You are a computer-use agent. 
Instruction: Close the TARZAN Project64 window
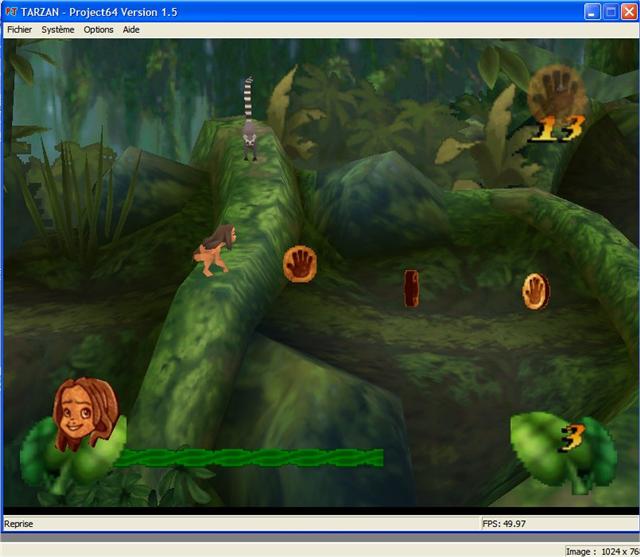pyautogui.click(x=629, y=12)
